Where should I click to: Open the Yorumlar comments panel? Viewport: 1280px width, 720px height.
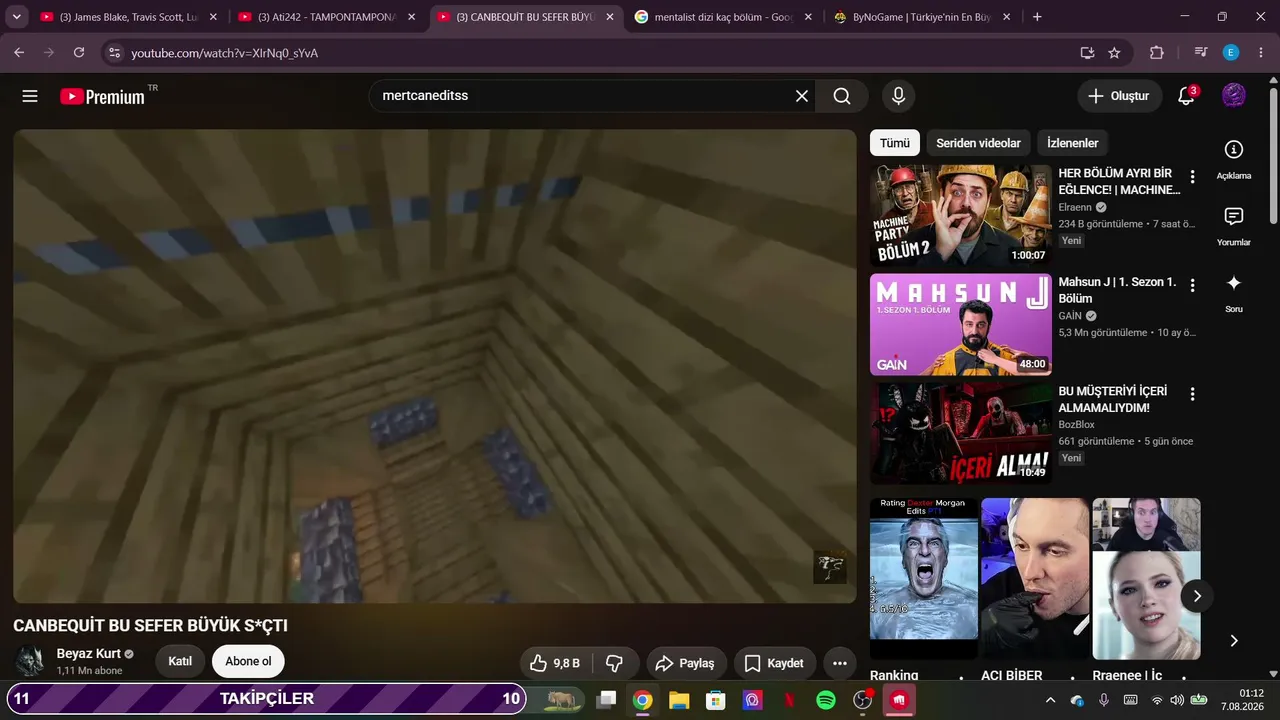1234,227
